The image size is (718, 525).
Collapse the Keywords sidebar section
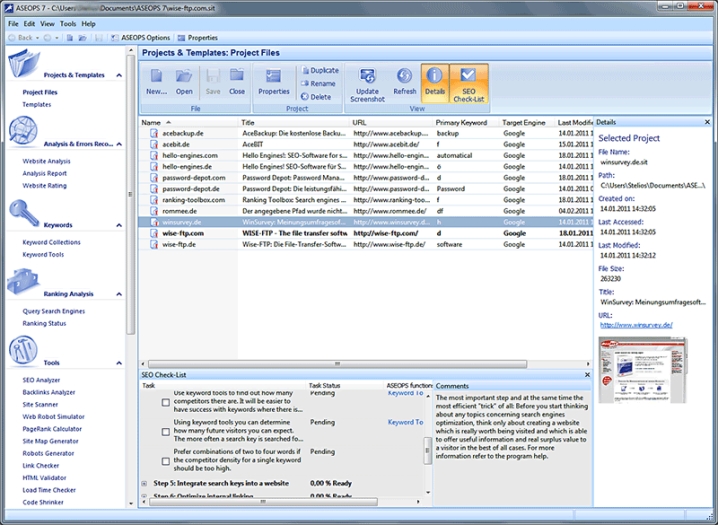tap(118, 225)
